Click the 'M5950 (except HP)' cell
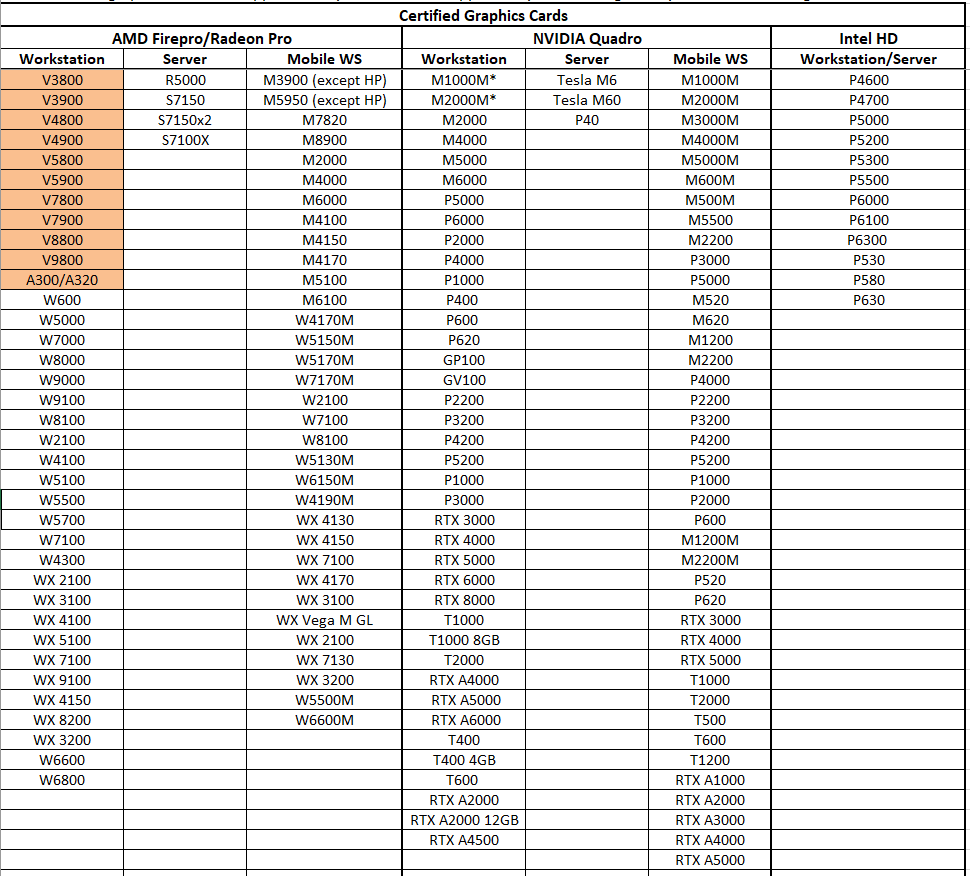 [324, 100]
